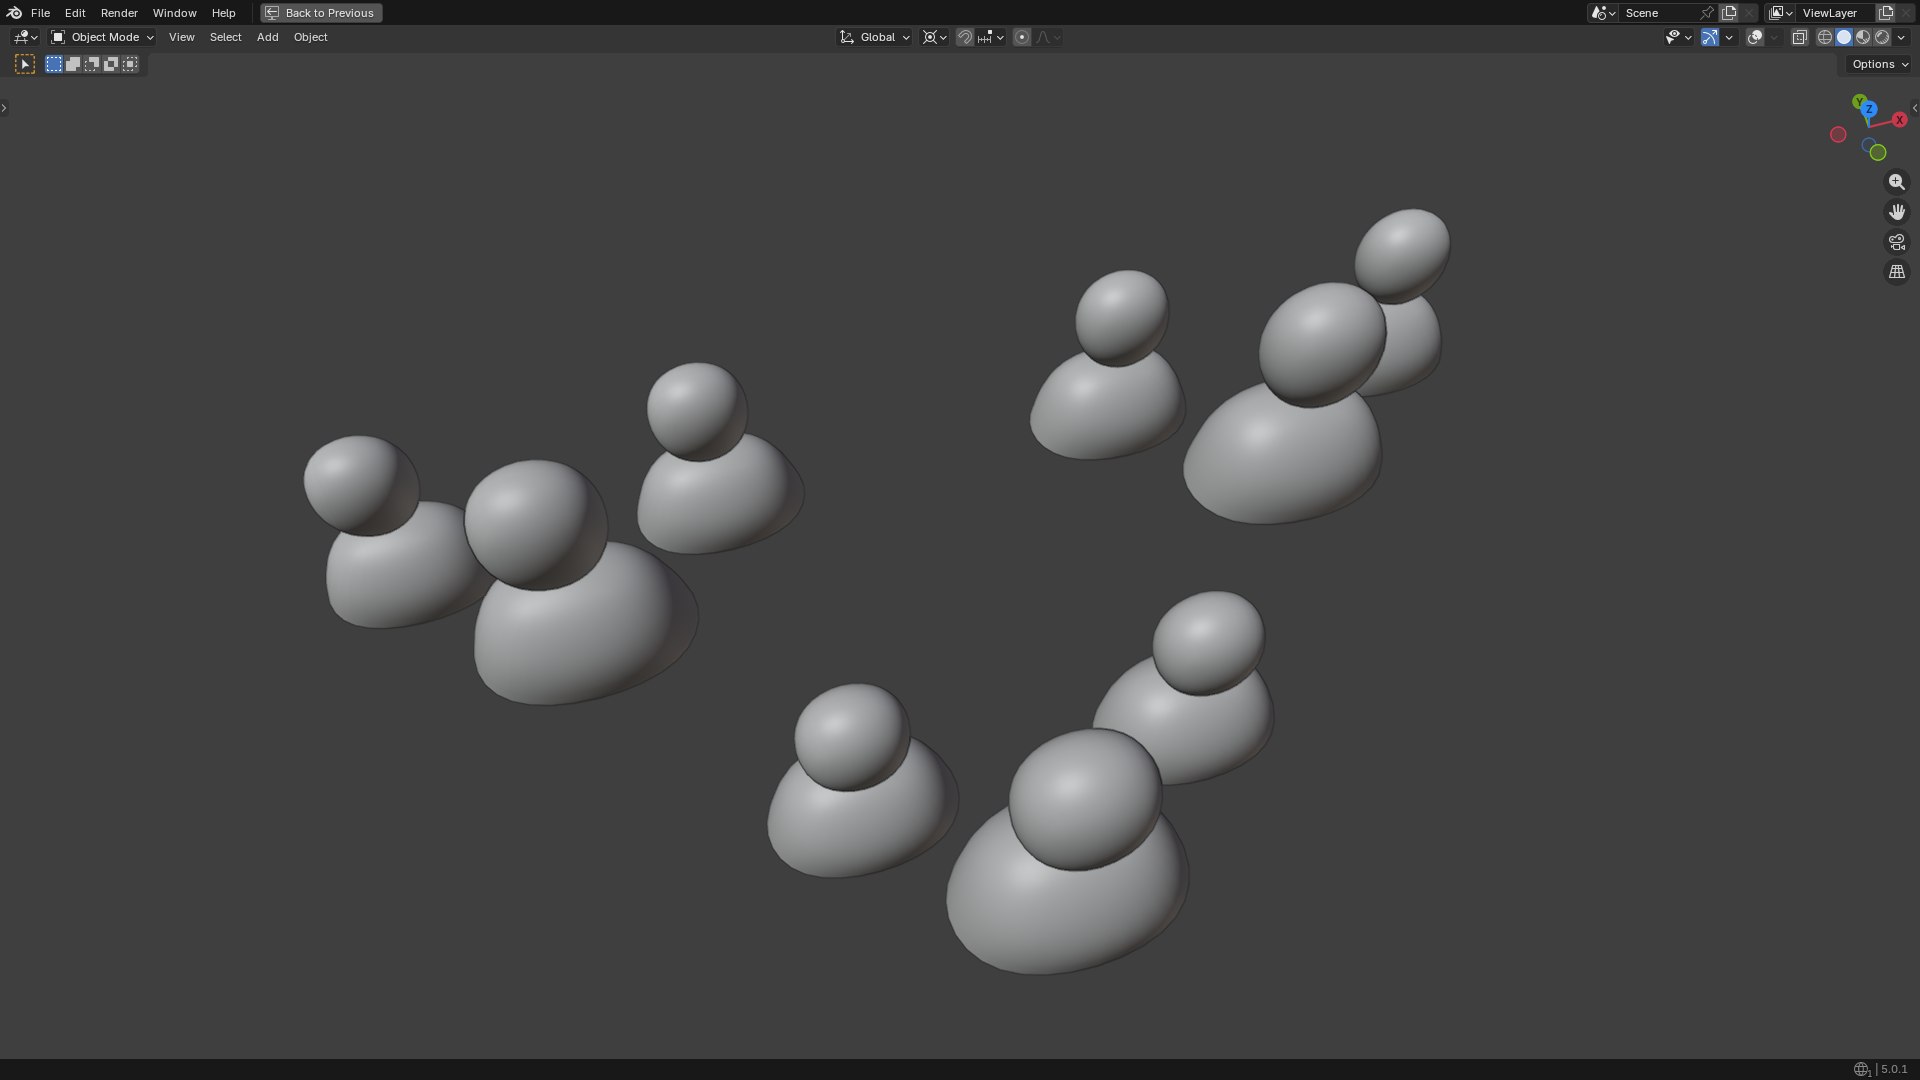The image size is (1920, 1080).
Task: Pin the scene to workspace
Action: (1707, 13)
